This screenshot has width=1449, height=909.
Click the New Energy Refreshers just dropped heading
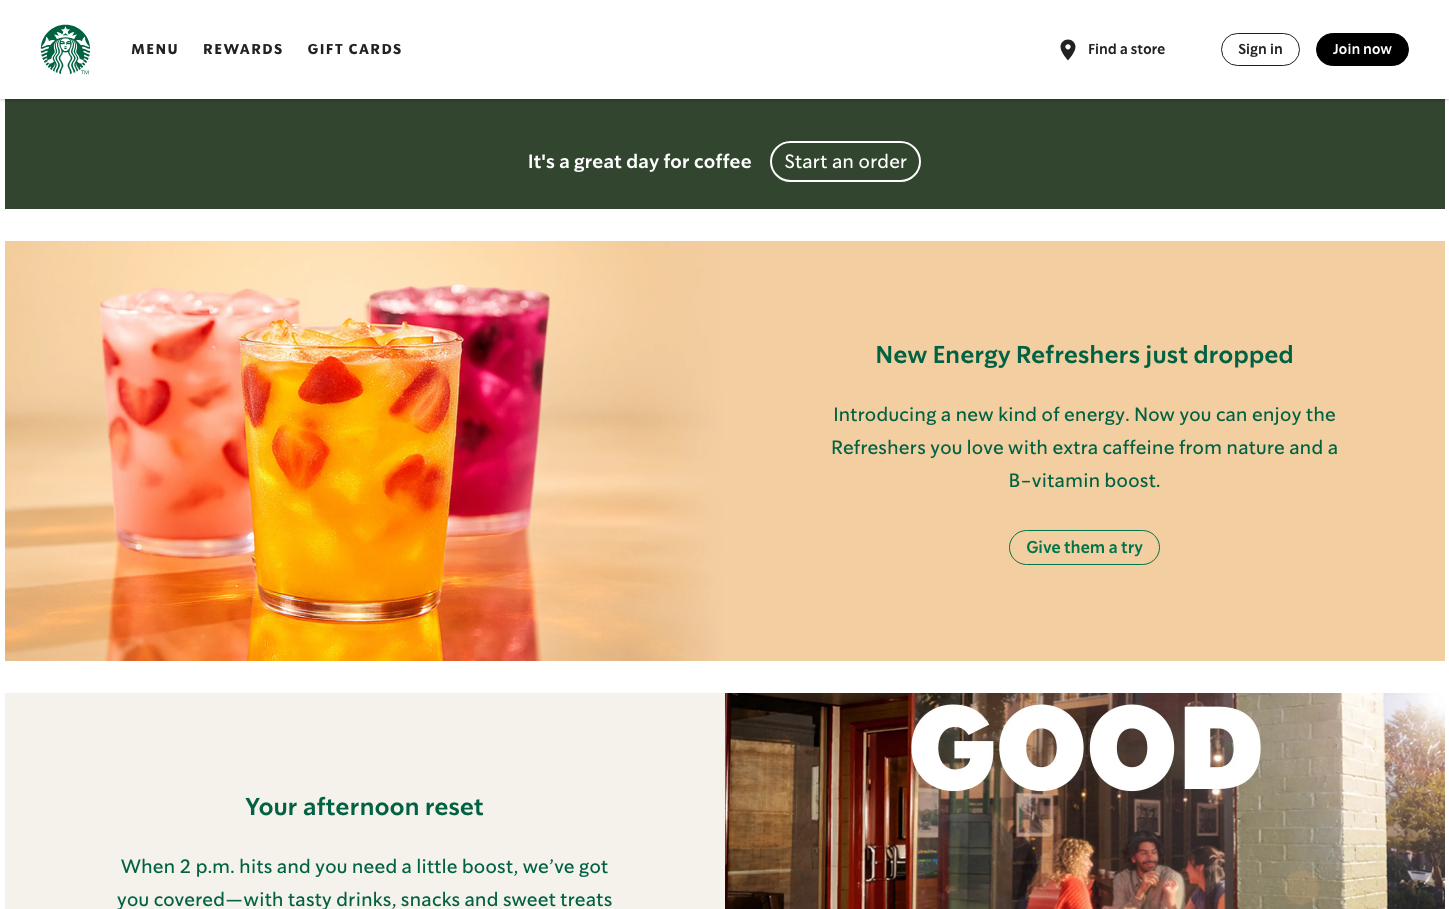(x=1084, y=355)
